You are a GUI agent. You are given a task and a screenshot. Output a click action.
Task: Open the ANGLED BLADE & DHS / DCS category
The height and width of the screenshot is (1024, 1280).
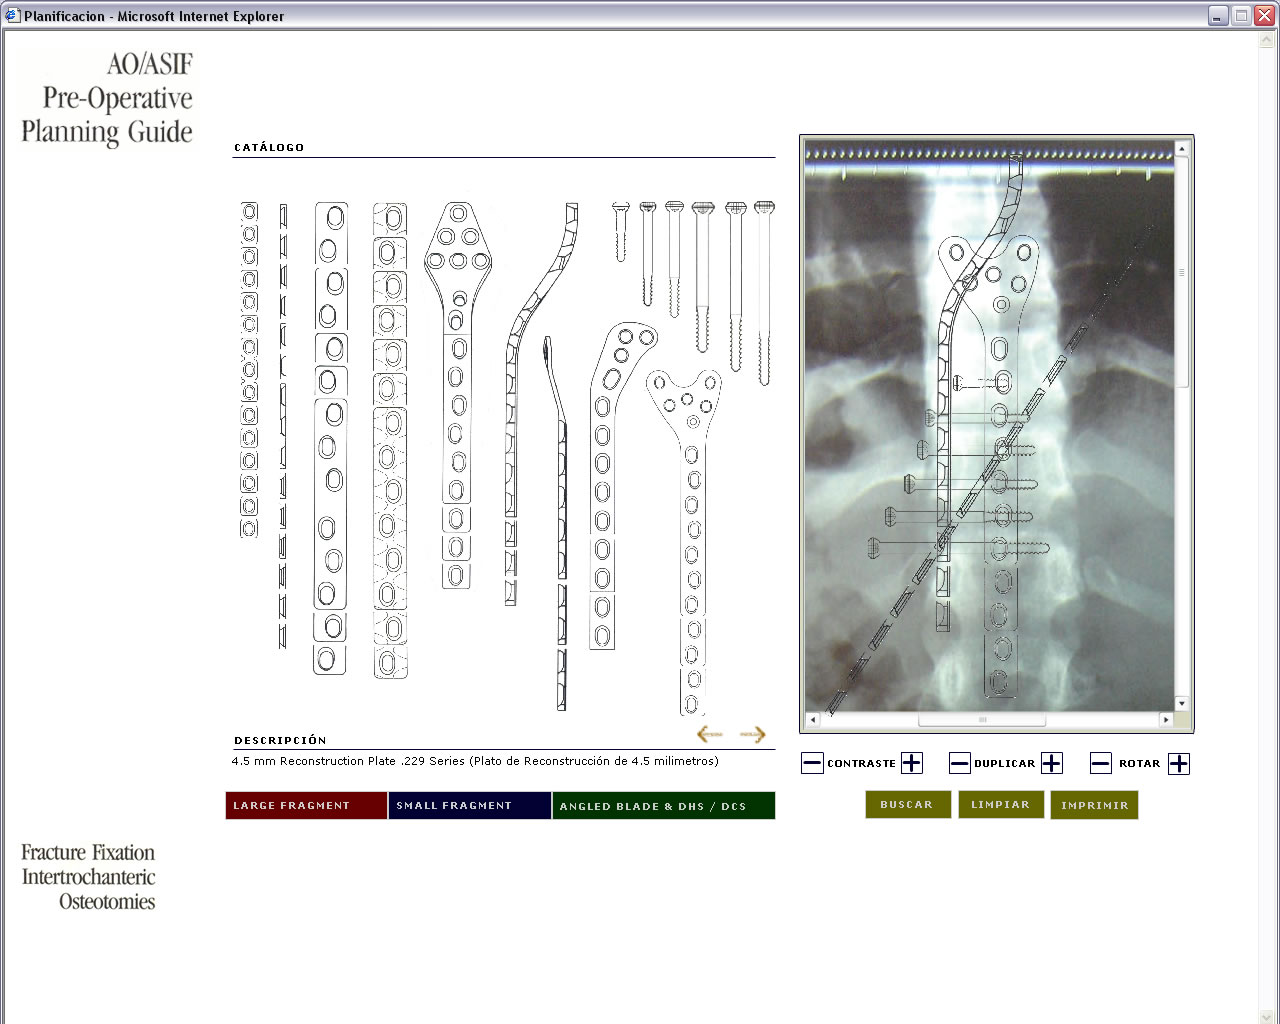663,805
